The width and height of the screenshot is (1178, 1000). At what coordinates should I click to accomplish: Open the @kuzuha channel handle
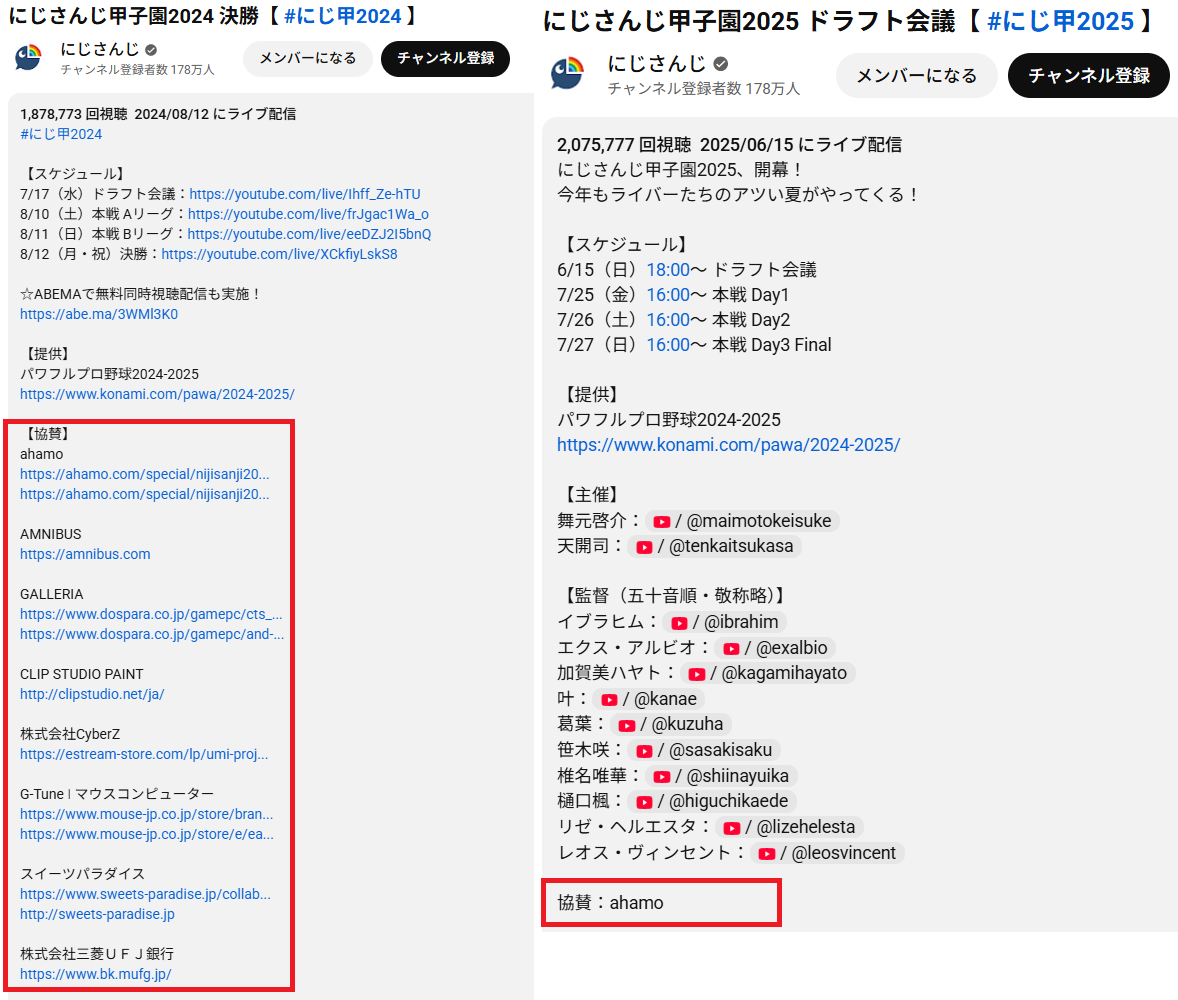687,724
